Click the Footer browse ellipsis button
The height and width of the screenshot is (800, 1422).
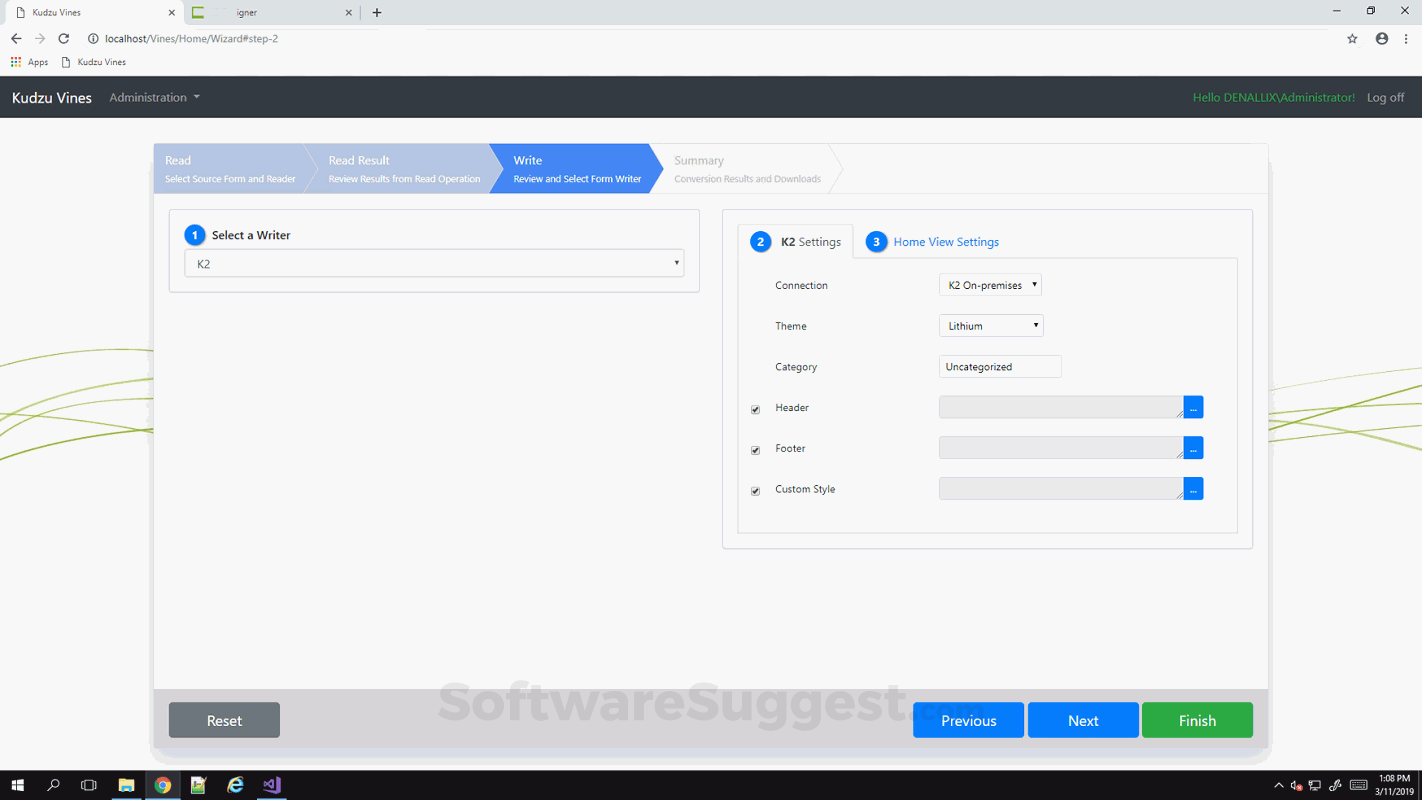(x=1193, y=448)
